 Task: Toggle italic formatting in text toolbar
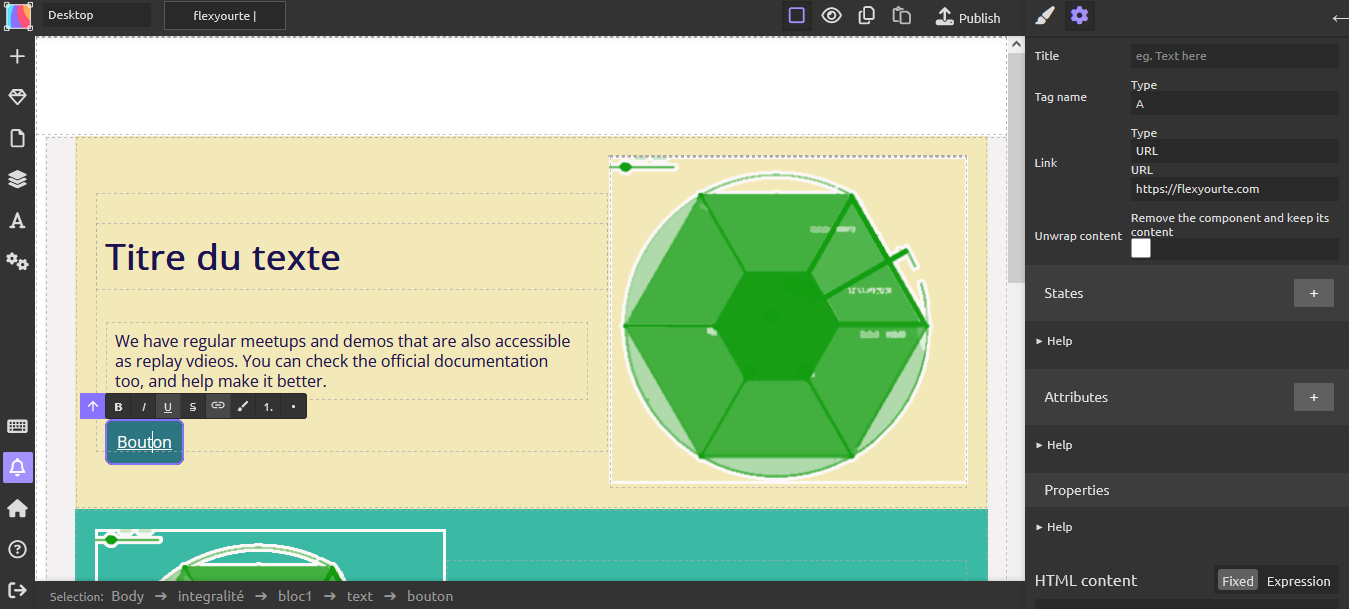pos(143,407)
